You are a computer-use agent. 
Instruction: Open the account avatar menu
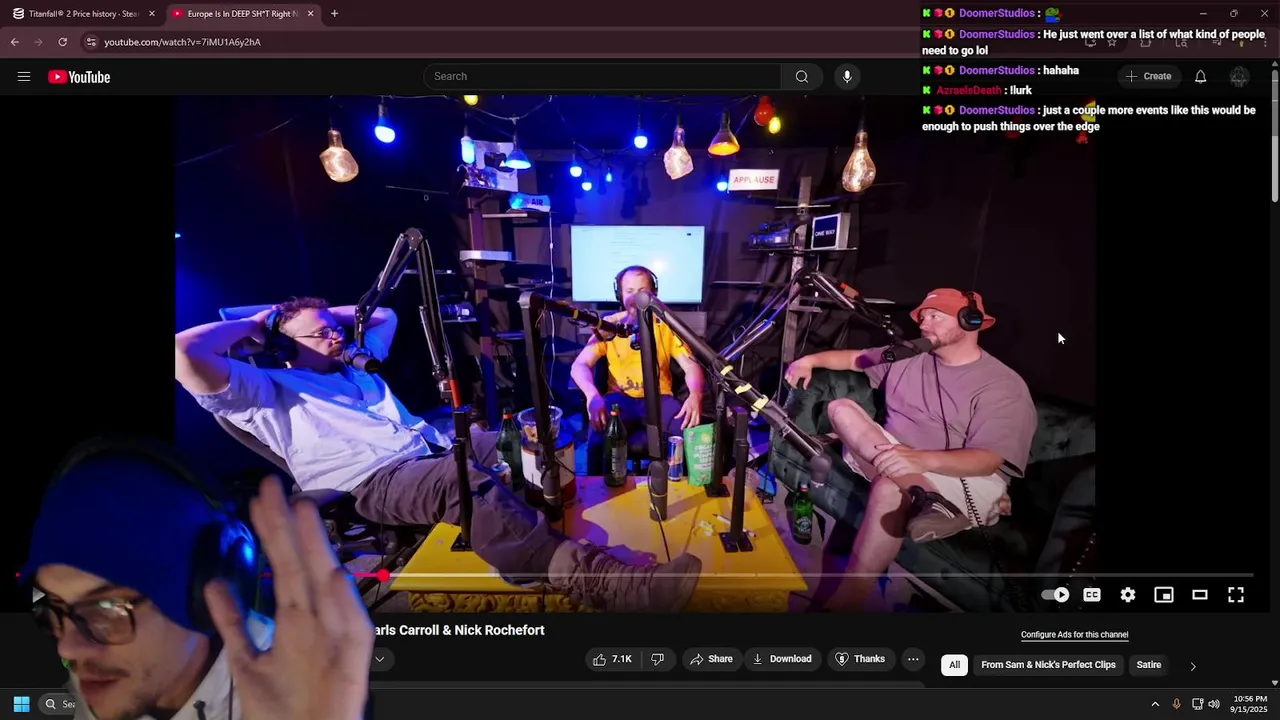1239,77
